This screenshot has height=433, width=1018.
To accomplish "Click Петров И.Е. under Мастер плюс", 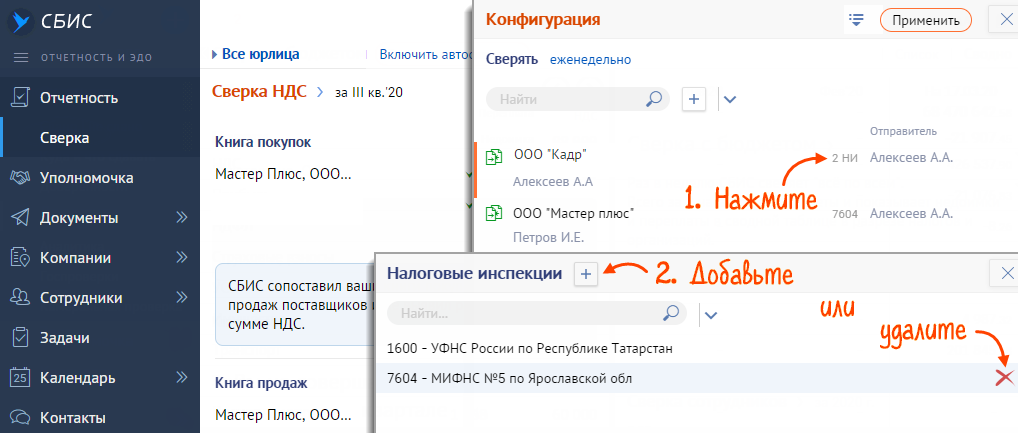I will (548, 238).
